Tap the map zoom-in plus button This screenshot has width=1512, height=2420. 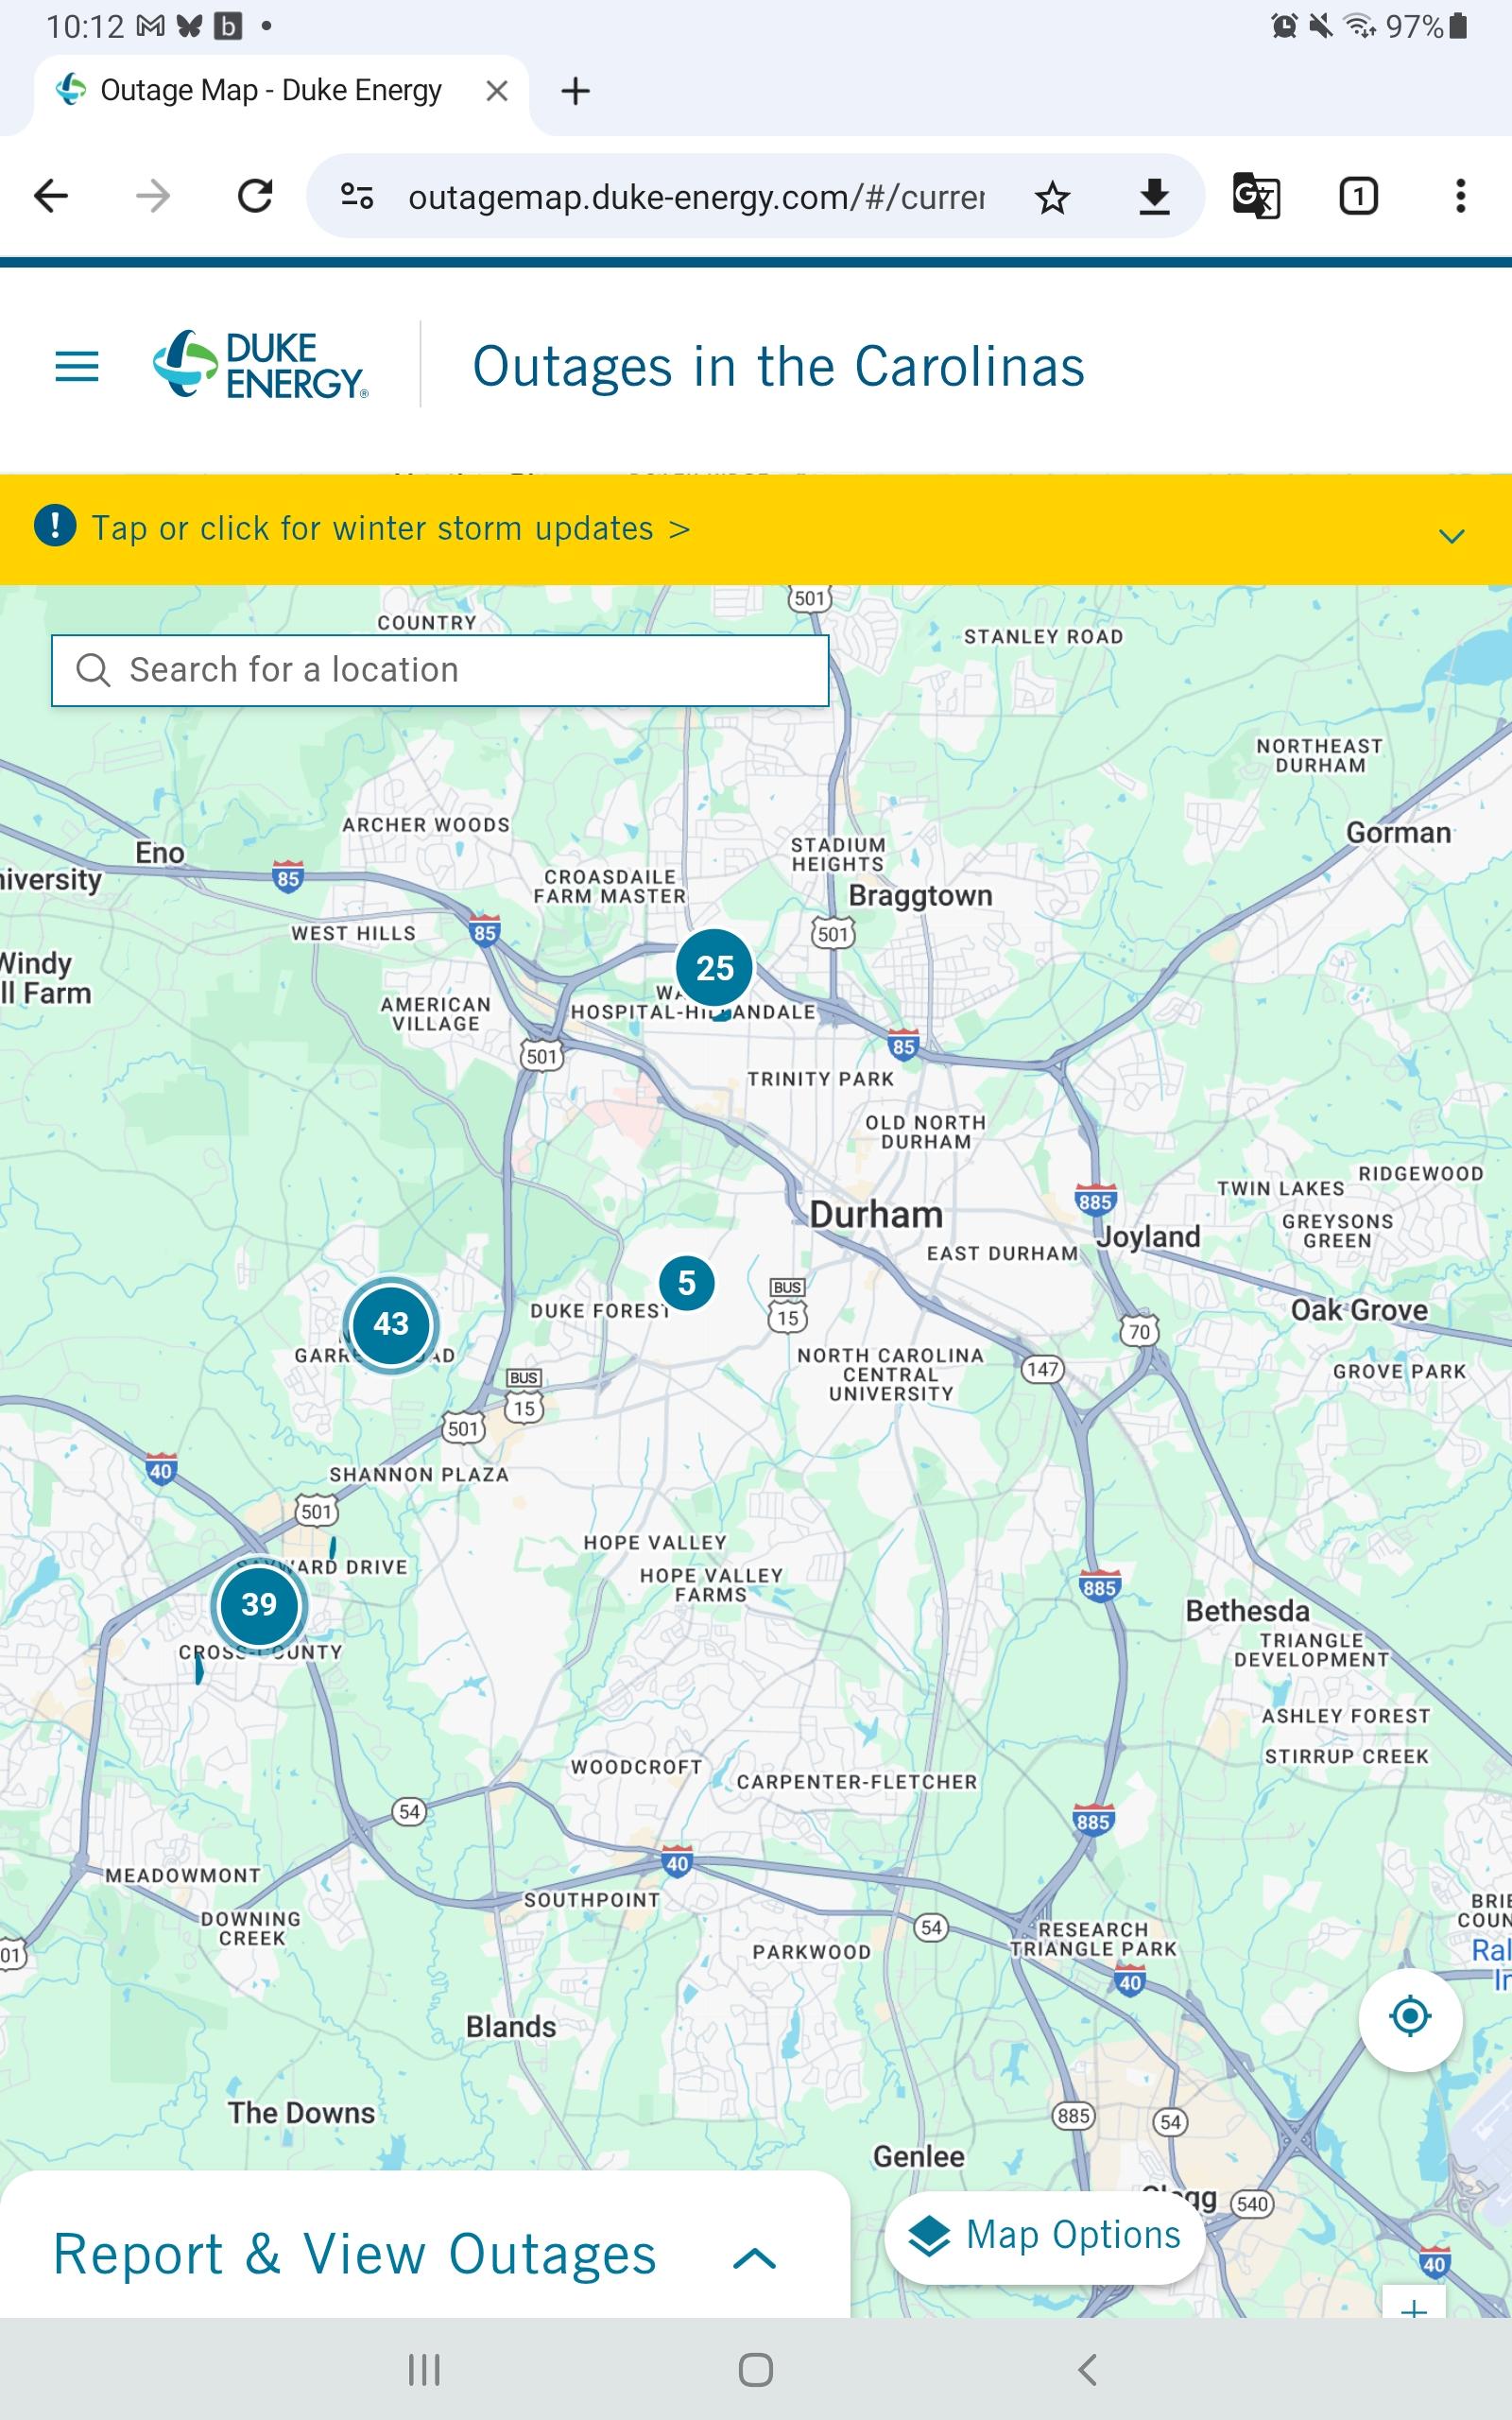pyautogui.click(x=1413, y=2304)
